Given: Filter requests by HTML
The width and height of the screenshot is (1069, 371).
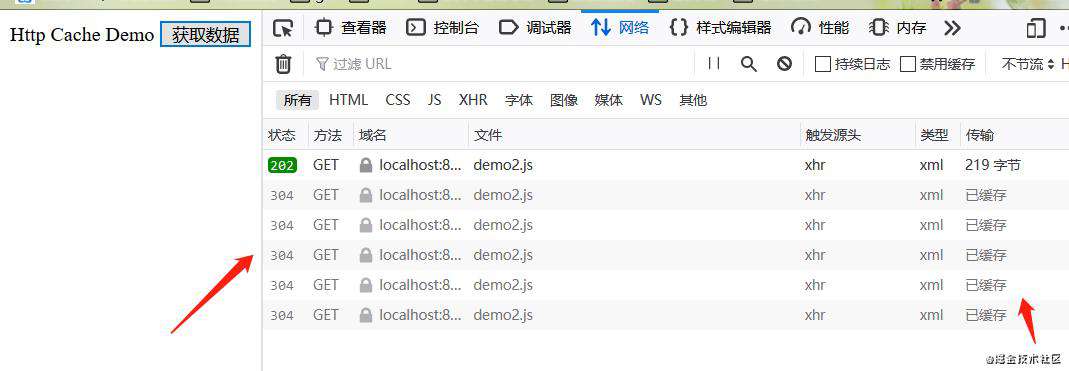Looking at the screenshot, I should click(348, 100).
